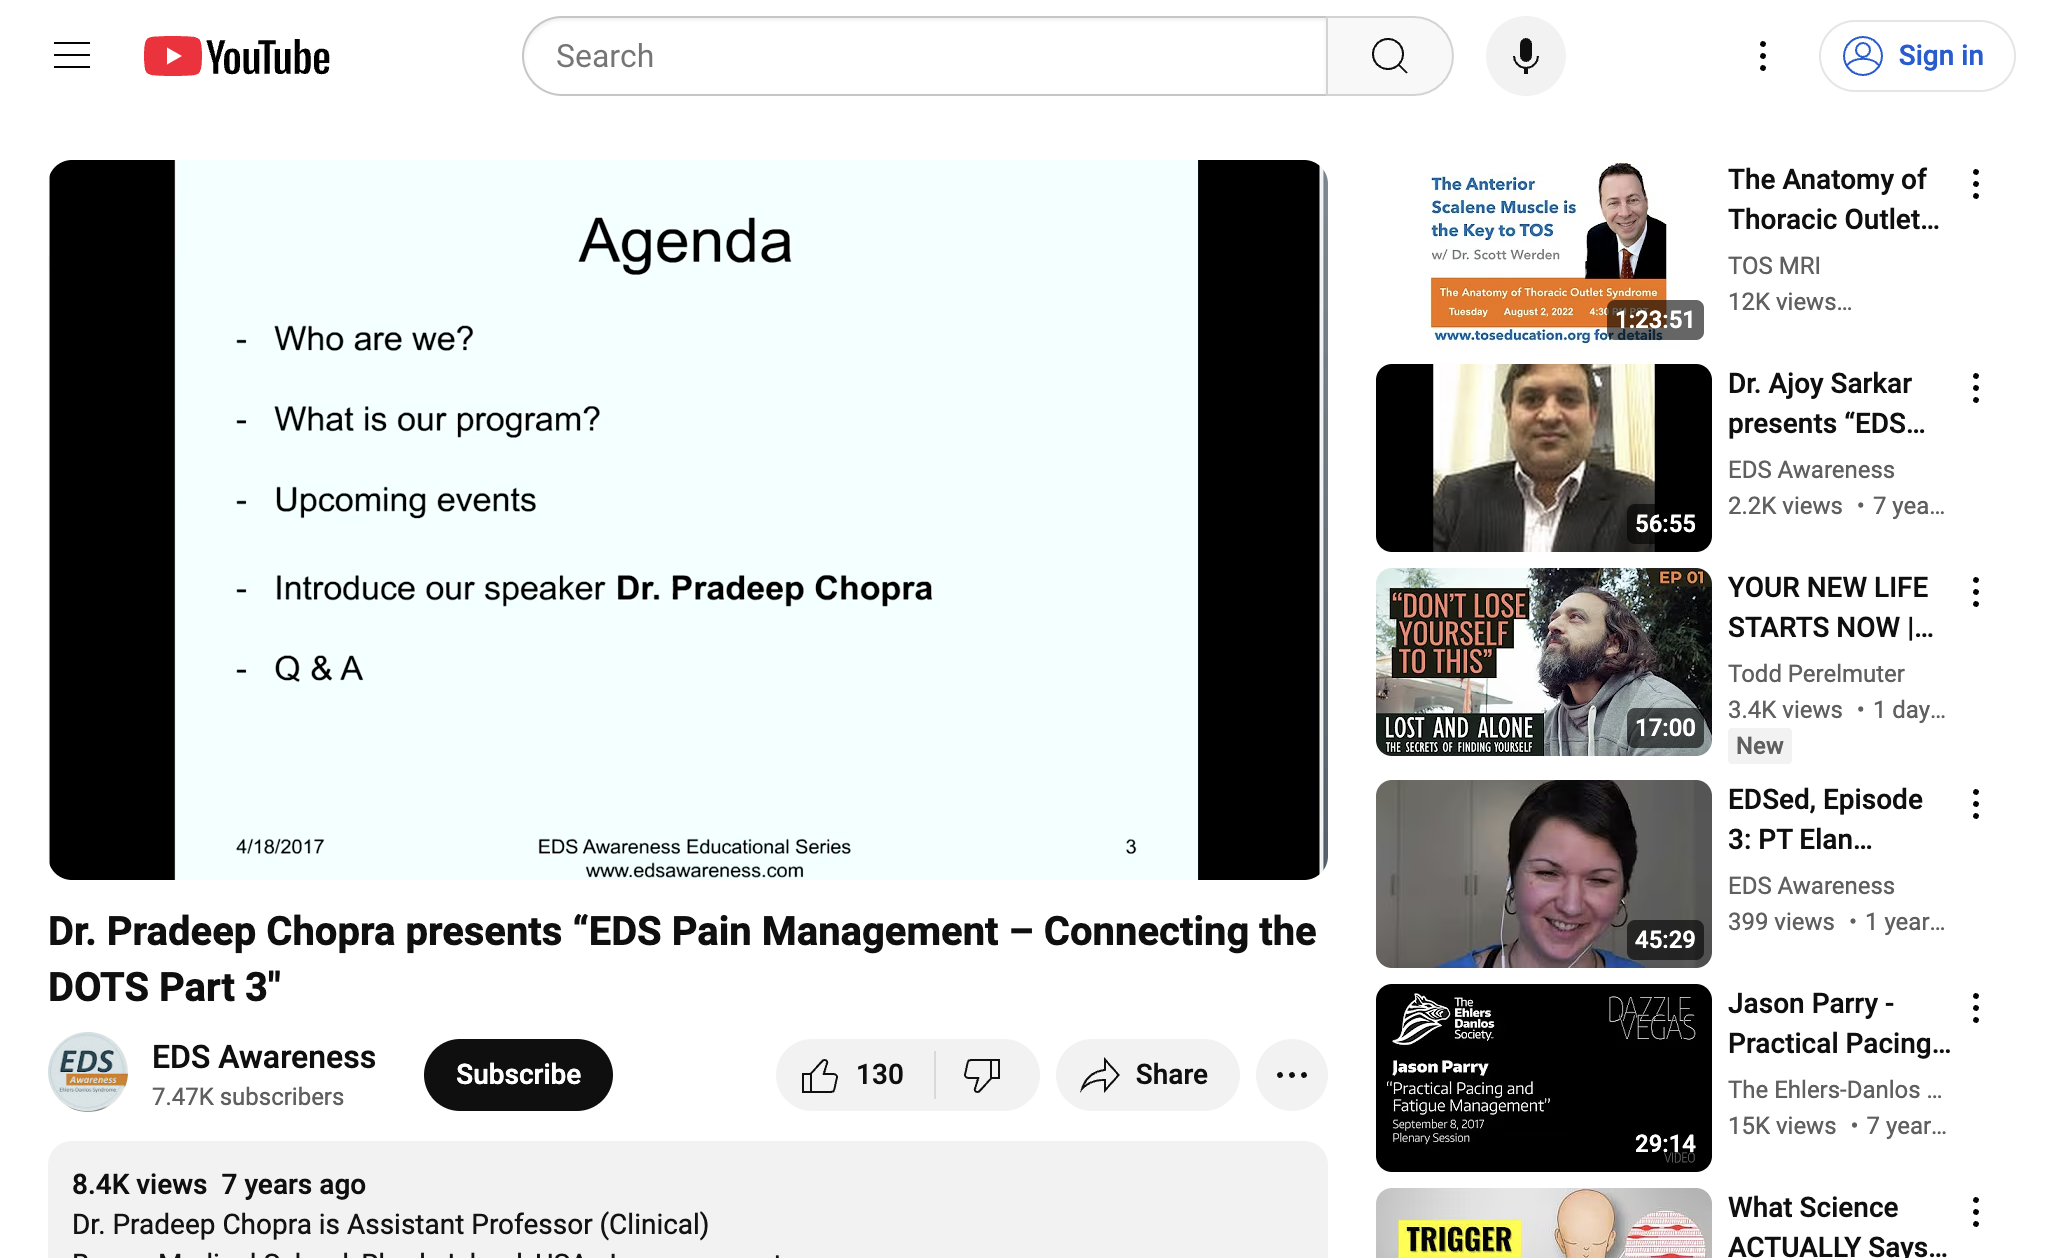Click the '8.4K views 7 years ago' text

(x=219, y=1185)
